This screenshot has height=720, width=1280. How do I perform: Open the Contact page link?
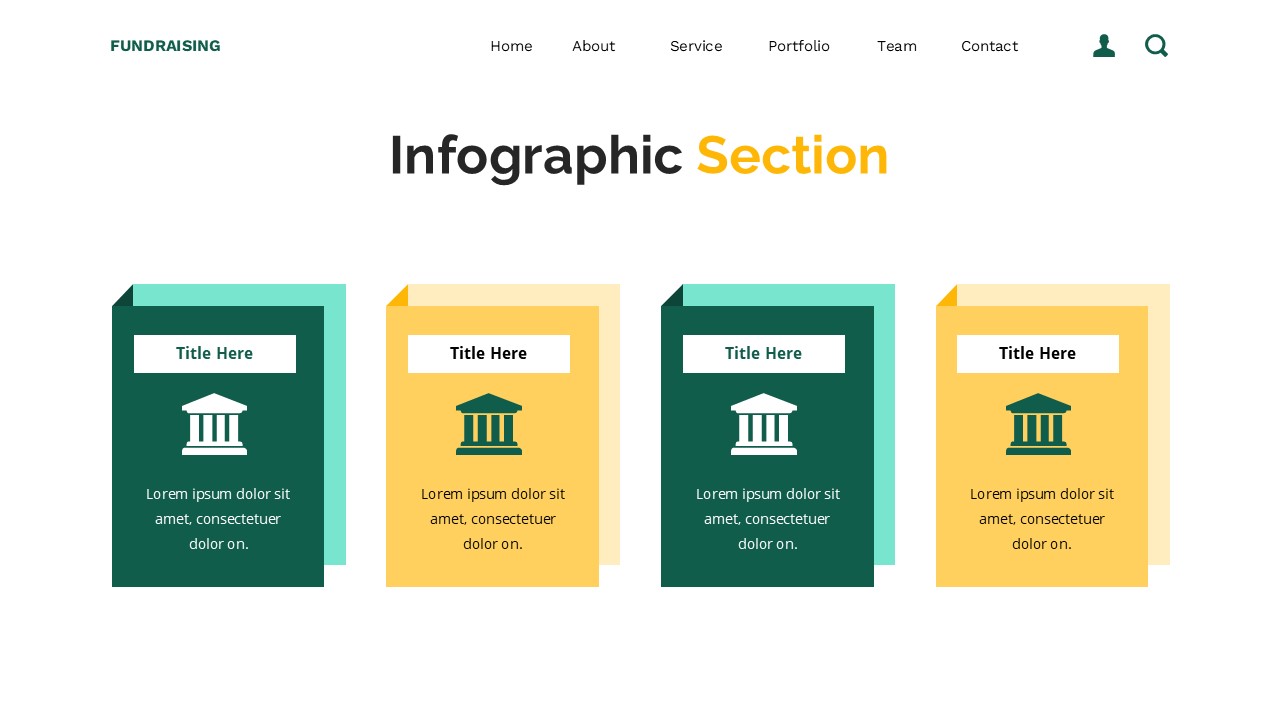tap(989, 46)
